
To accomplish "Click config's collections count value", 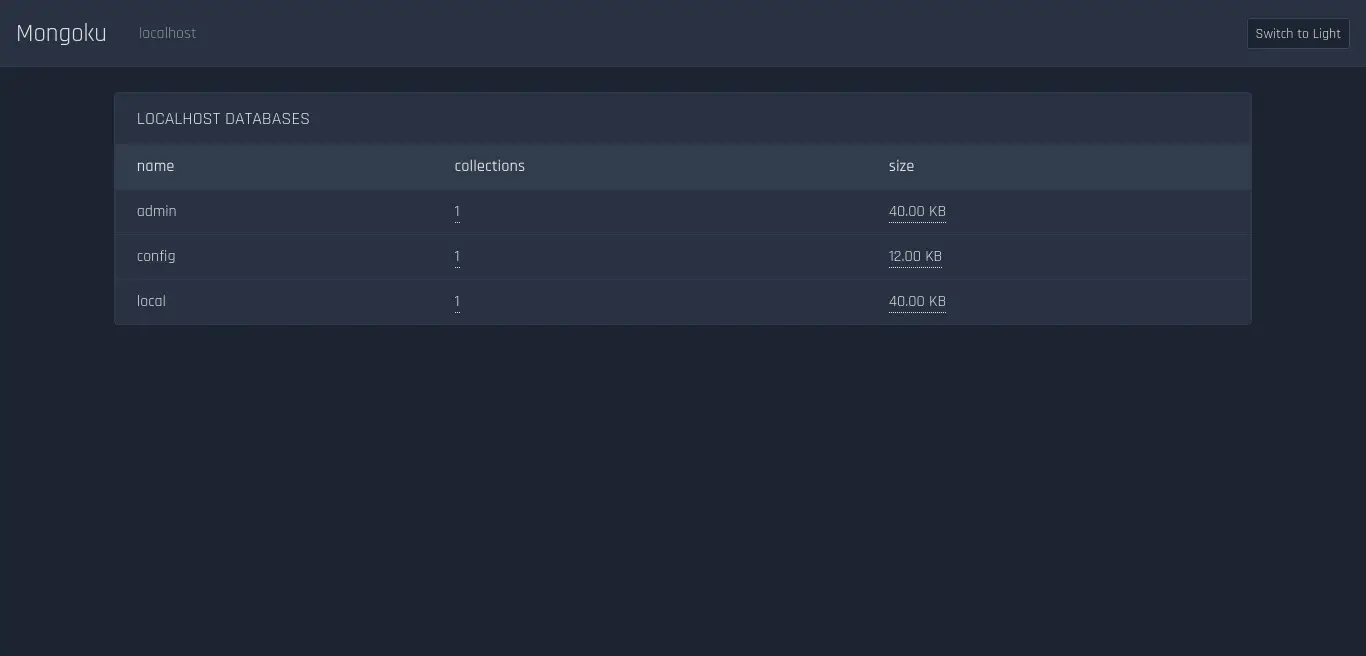I will (x=457, y=256).
